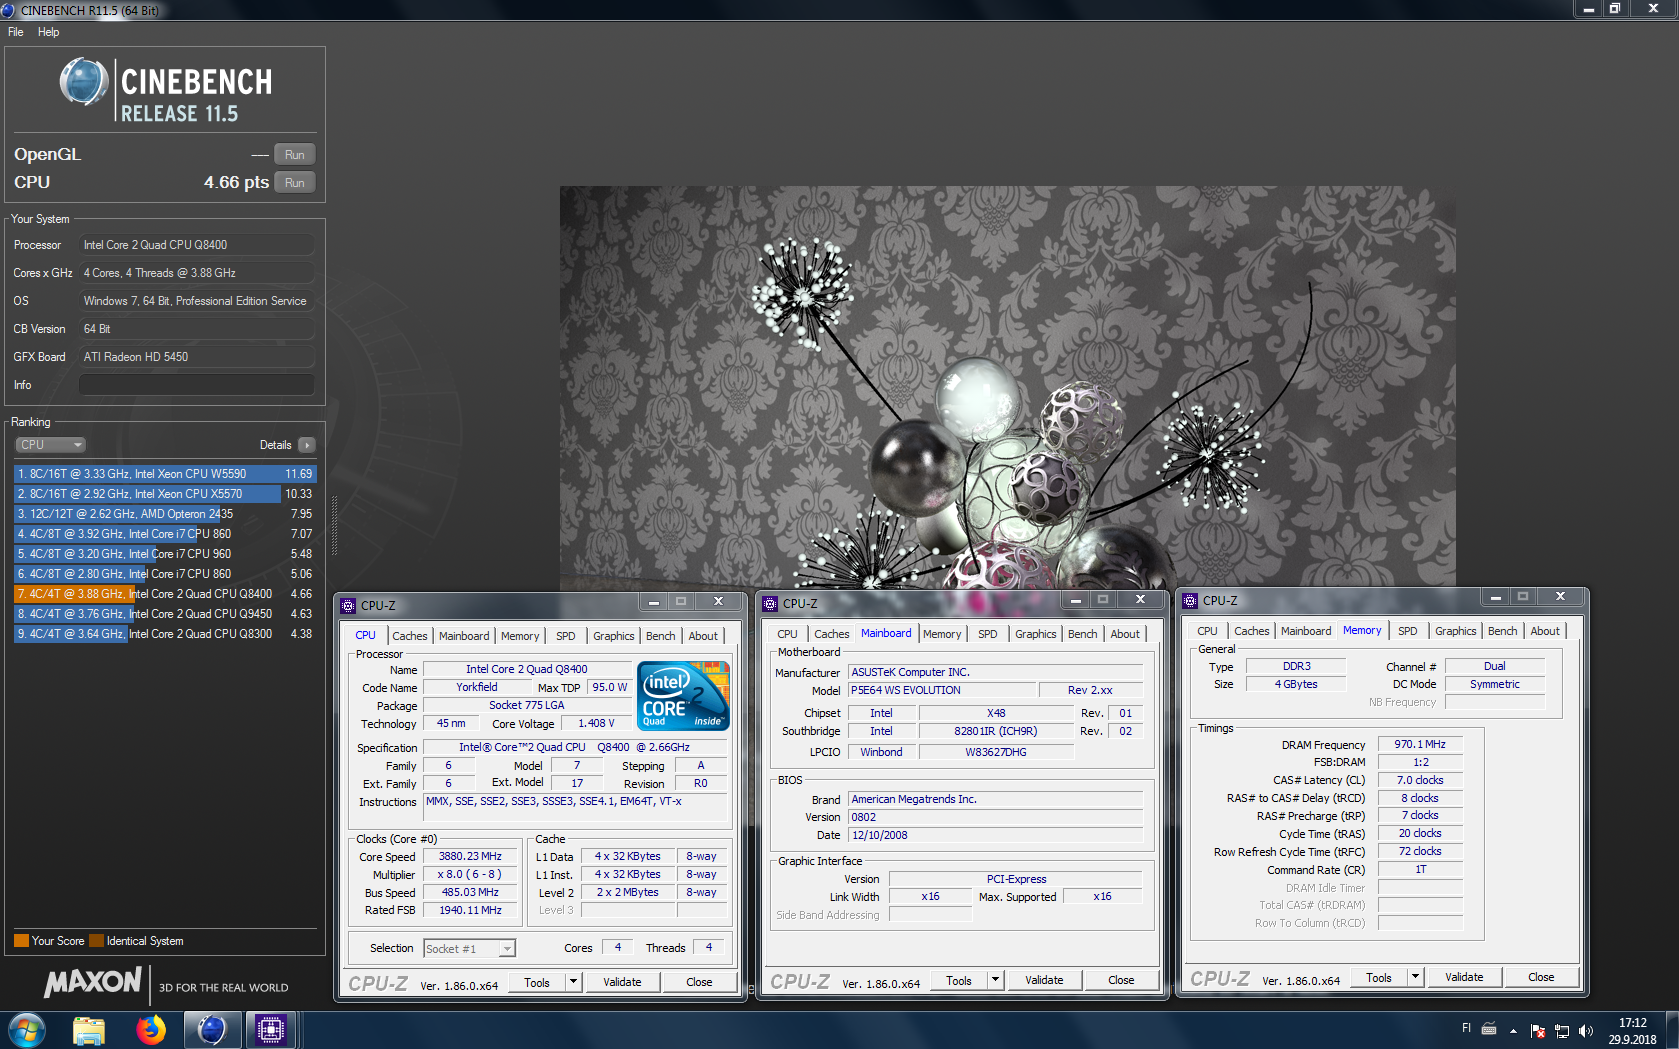Click the Details label in Ranking
This screenshot has height=1049, width=1679.
(275, 445)
